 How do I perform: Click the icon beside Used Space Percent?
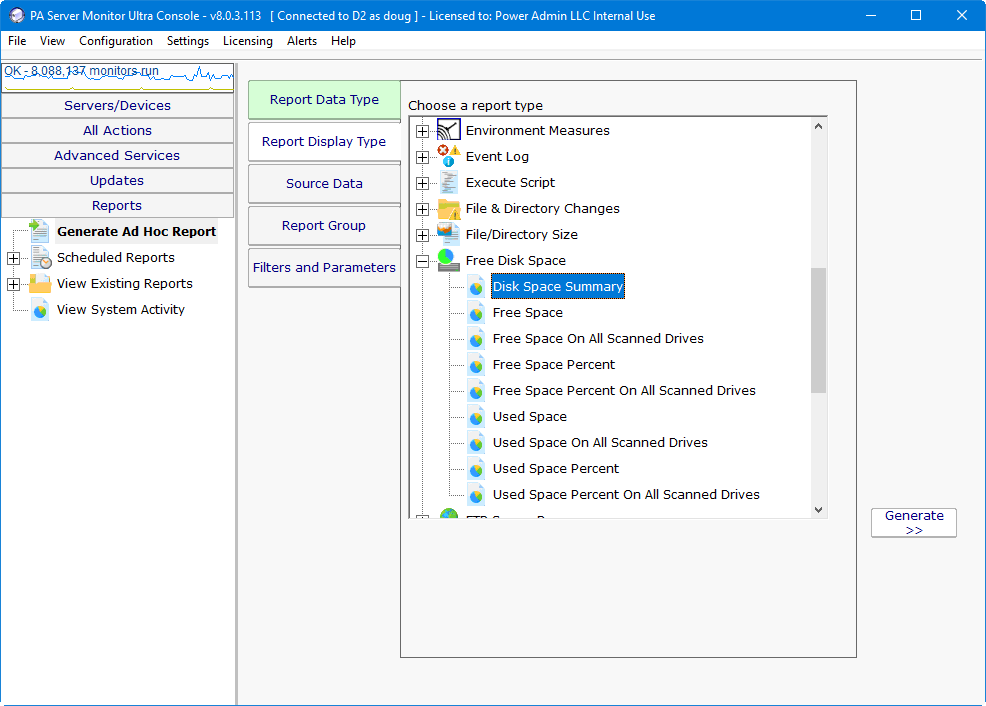[476, 469]
